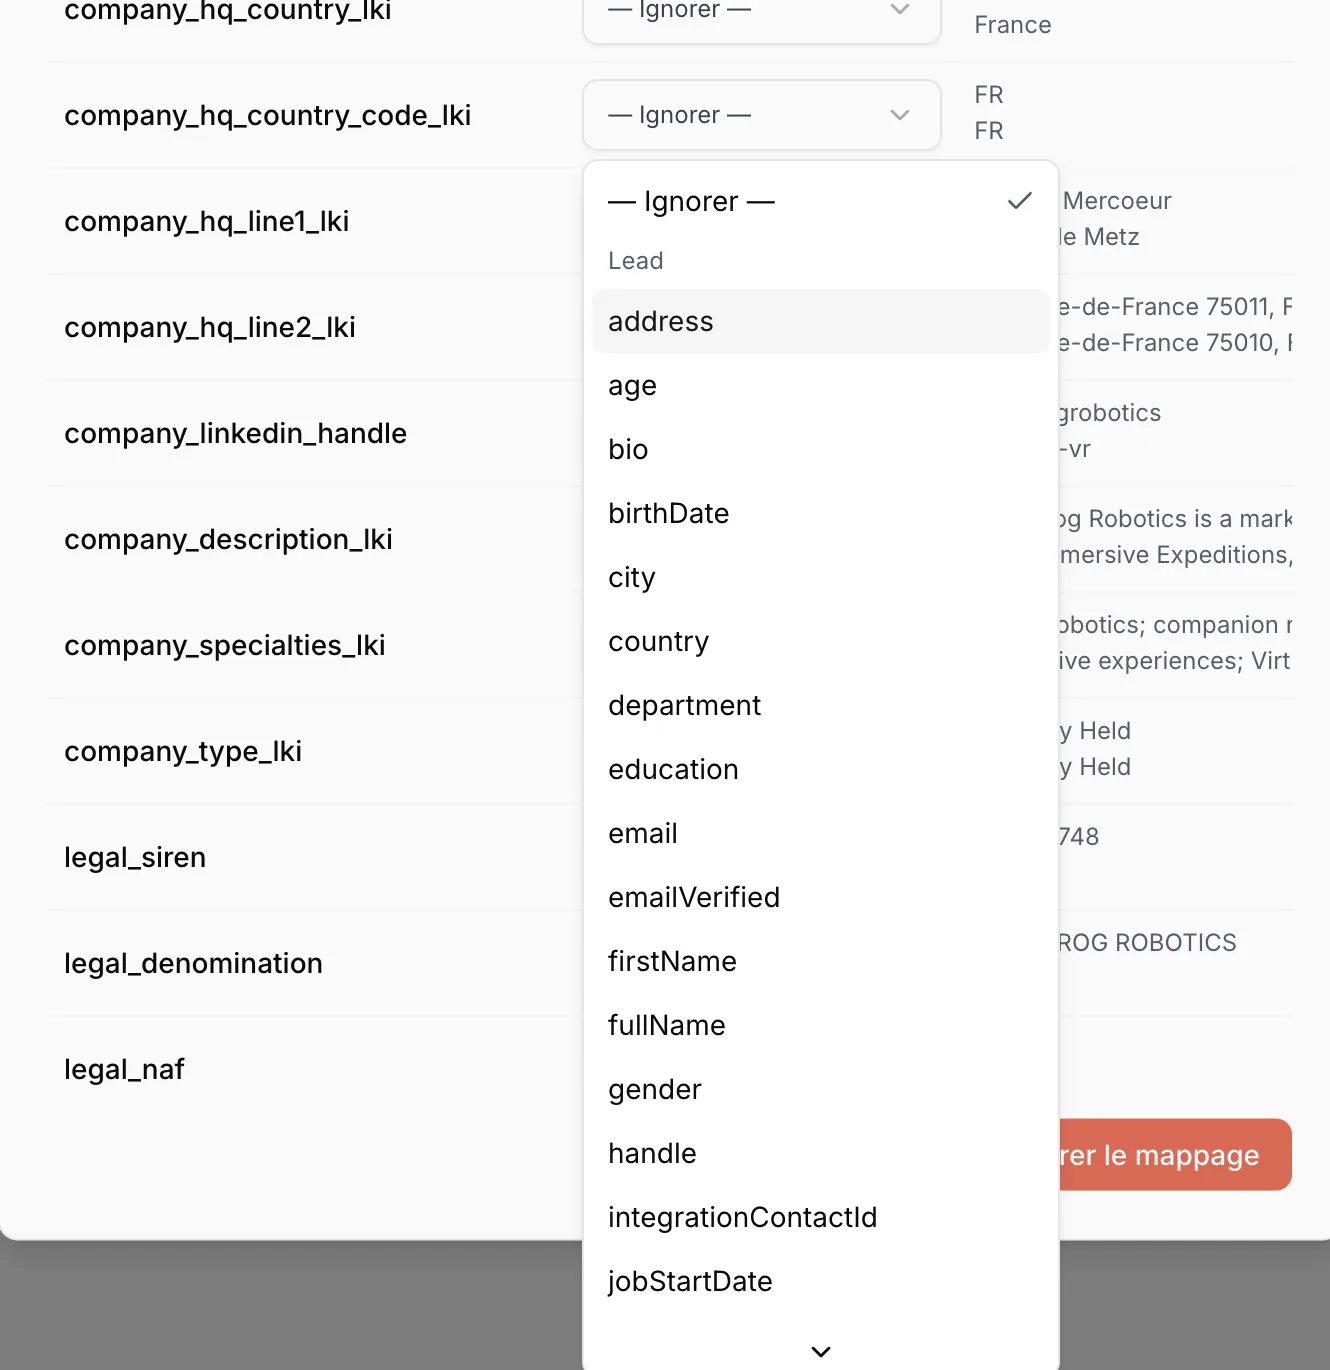Choose jobStartDate from the options

820,1281
